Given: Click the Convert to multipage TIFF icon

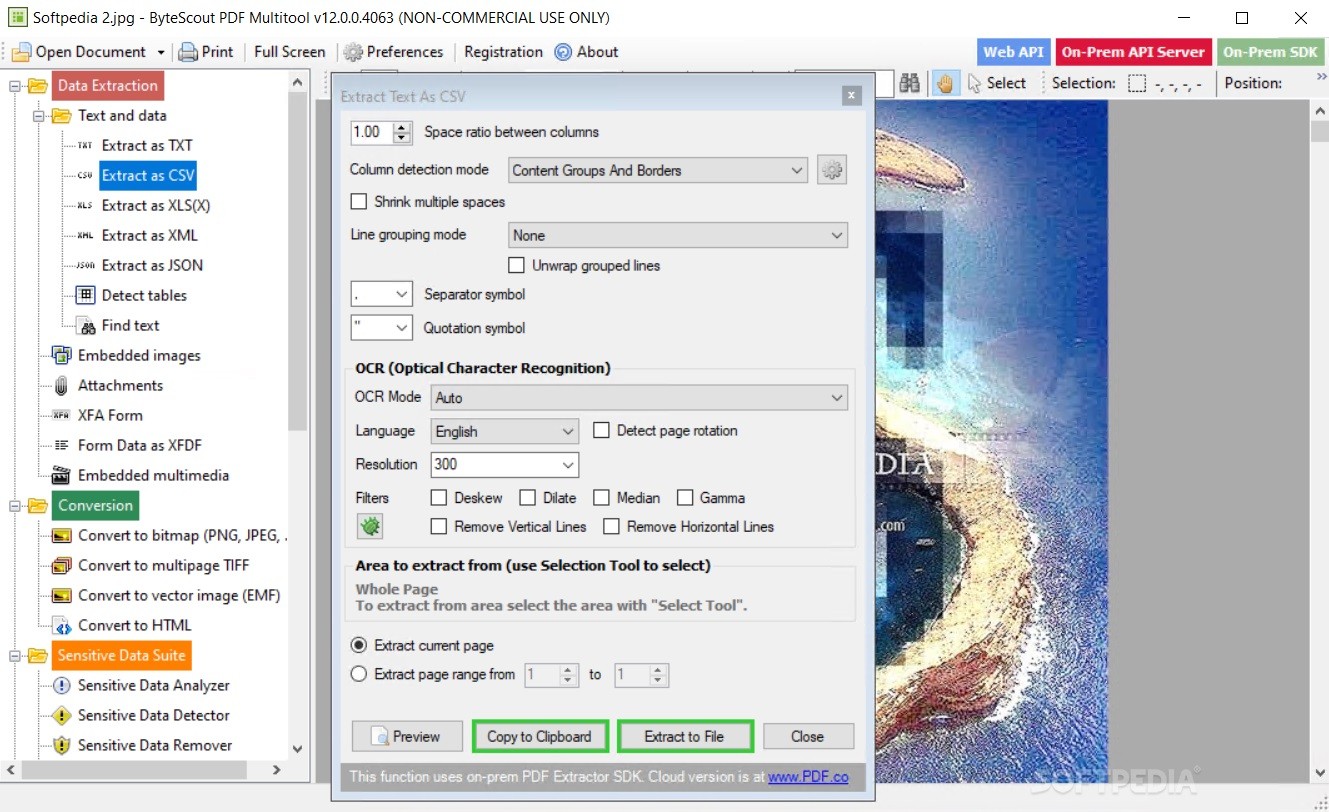Looking at the screenshot, I should (61, 565).
